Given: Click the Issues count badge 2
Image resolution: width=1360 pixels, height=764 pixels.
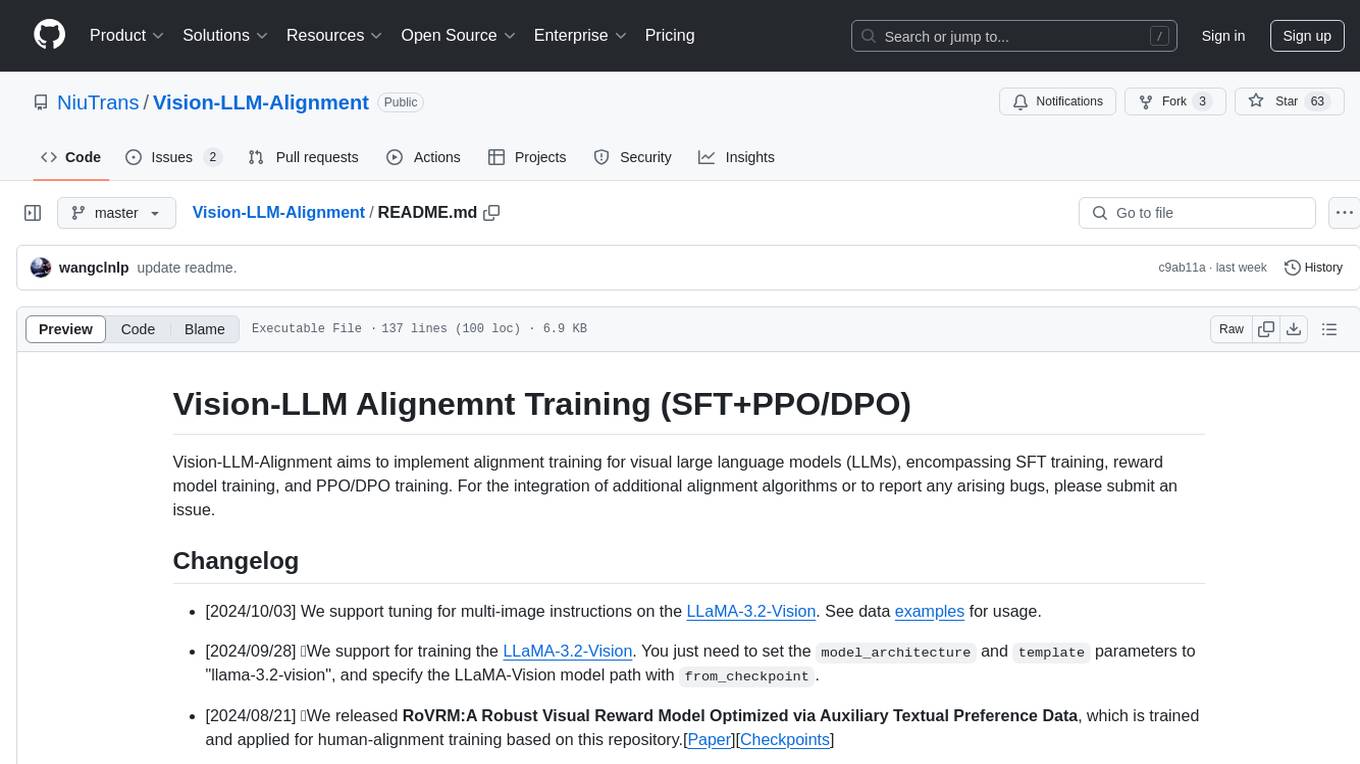Looking at the screenshot, I should click(212, 157).
